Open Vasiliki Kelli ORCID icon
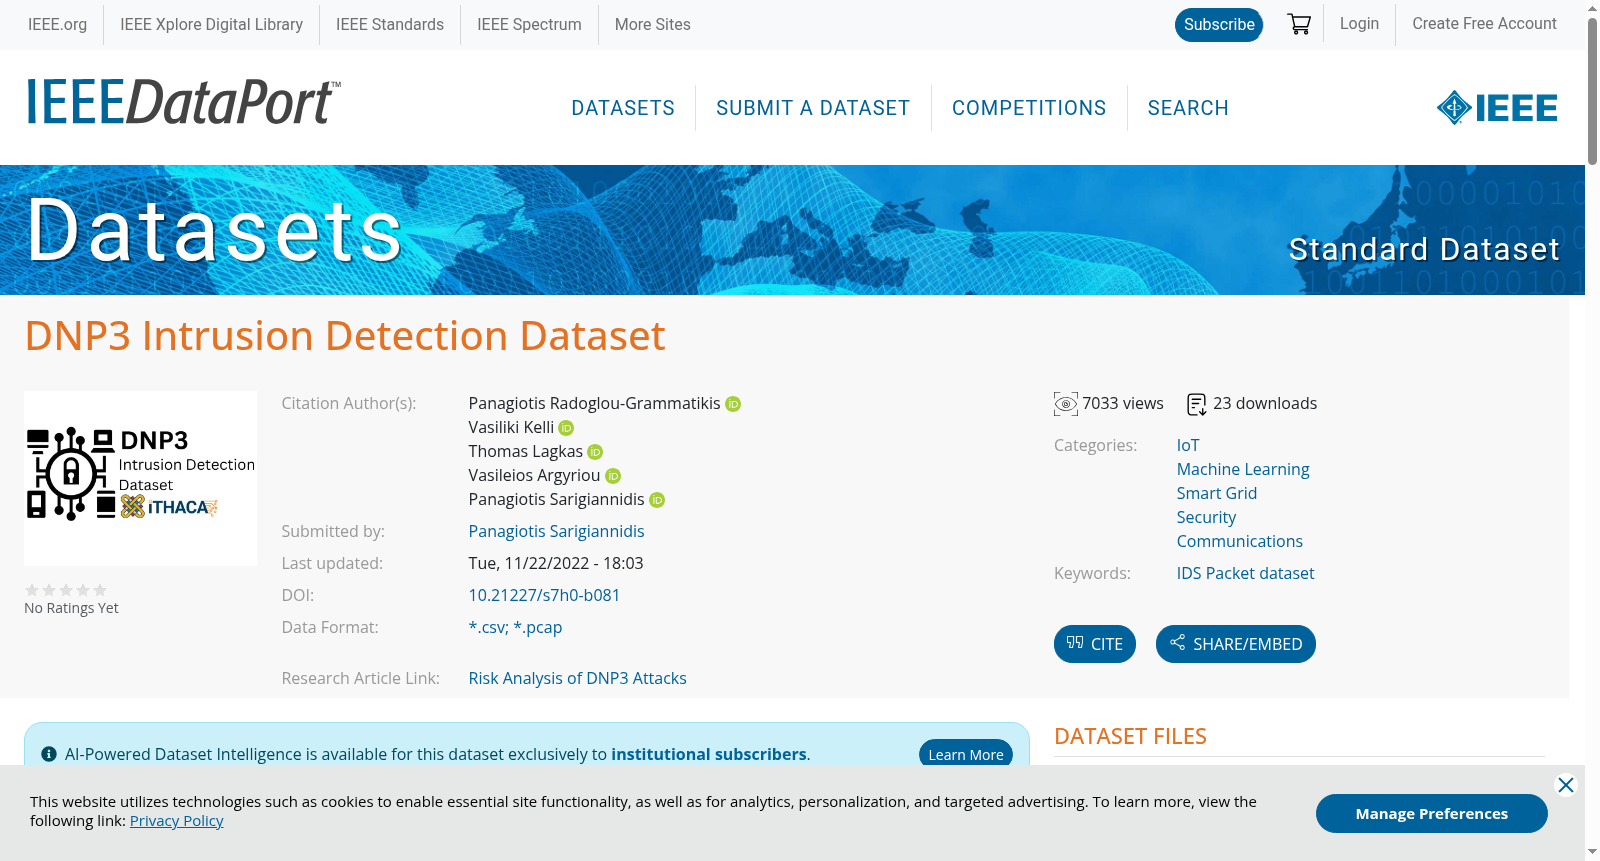The width and height of the screenshot is (1600, 861). [566, 428]
